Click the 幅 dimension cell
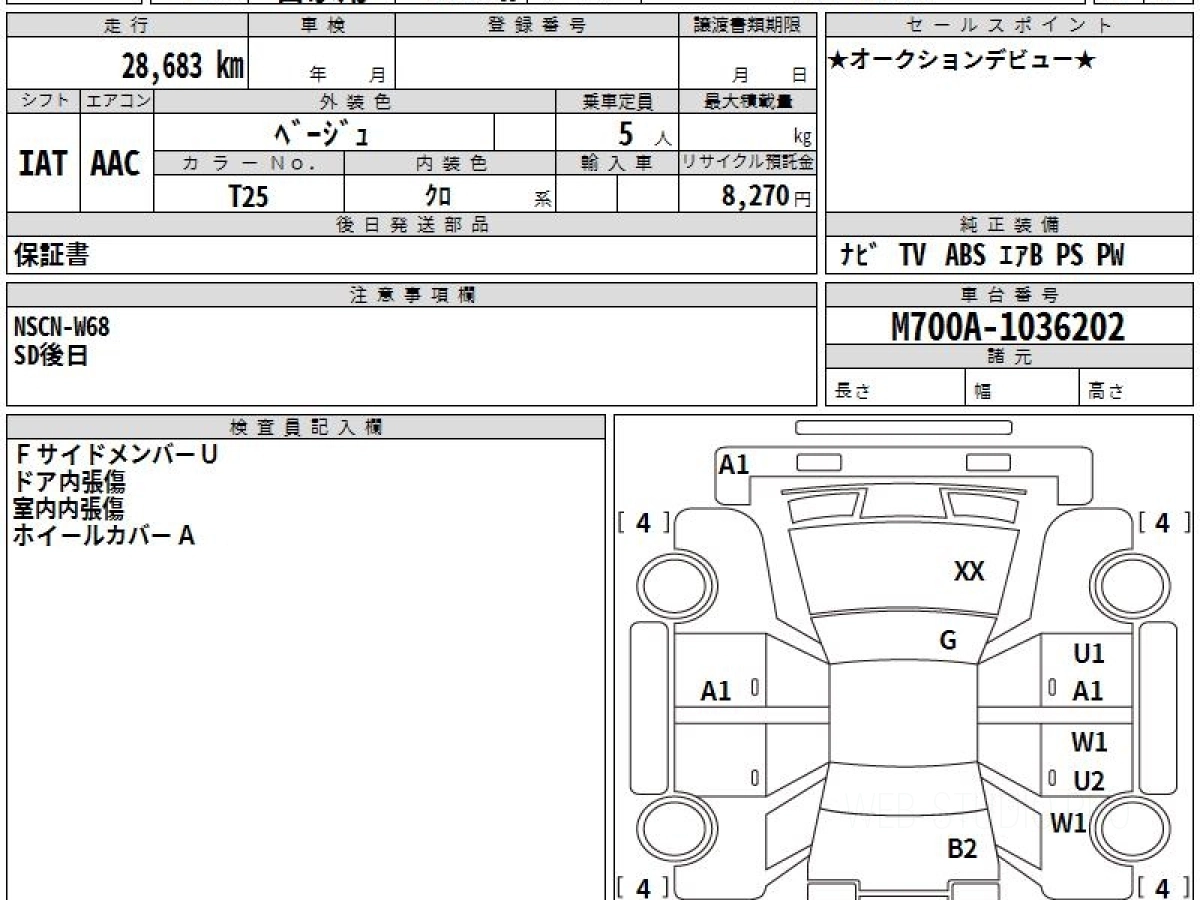 tap(1022, 389)
